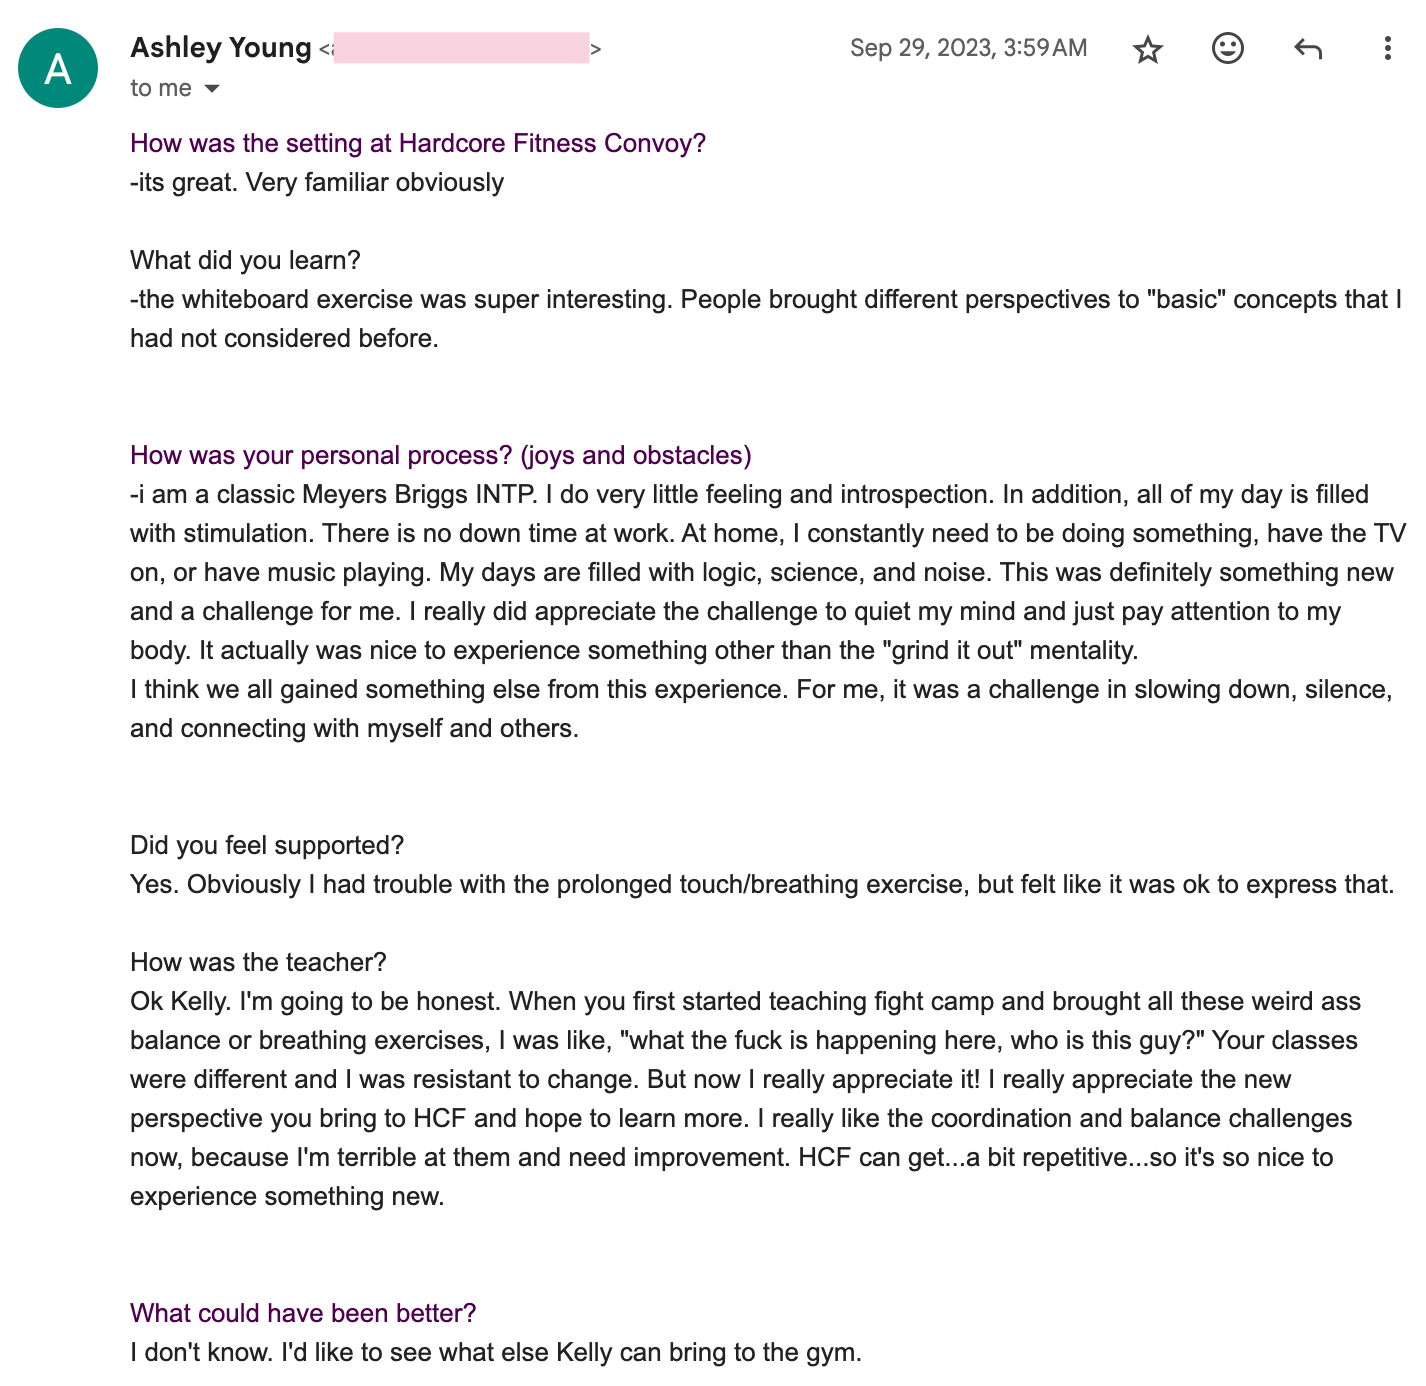The height and width of the screenshot is (1386, 1426).
Task: Click heading "How was the setting at Hardcore Fitness Convoy?"
Action: (418, 143)
